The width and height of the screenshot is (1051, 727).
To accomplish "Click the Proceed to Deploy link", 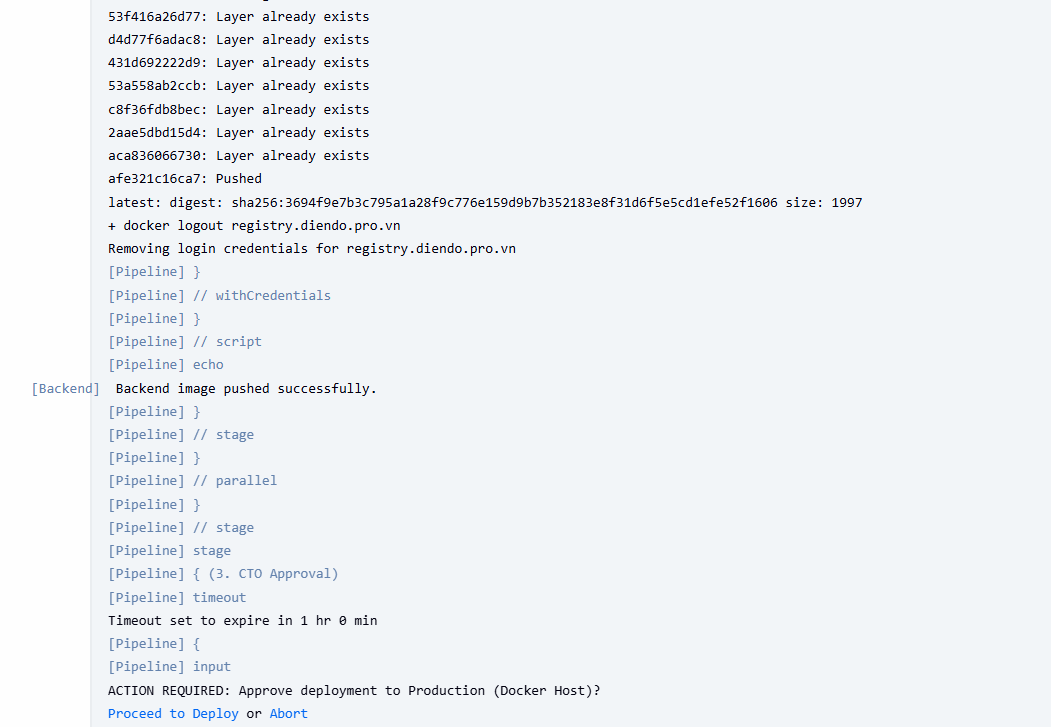I will [x=173, y=713].
